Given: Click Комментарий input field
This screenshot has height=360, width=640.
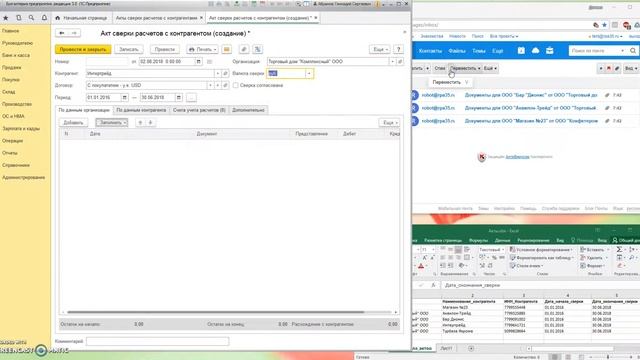Looking at the screenshot, I should pyautogui.click(x=158, y=341).
